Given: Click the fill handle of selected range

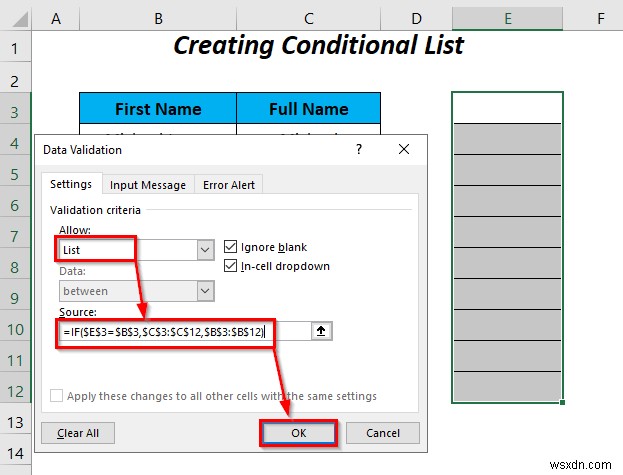Looking at the screenshot, I should tap(562, 402).
